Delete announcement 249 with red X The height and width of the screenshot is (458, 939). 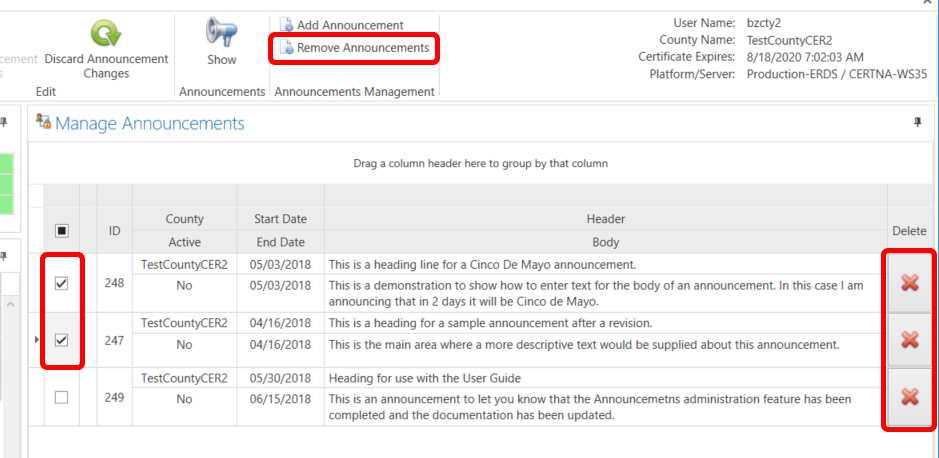click(909, 397)
